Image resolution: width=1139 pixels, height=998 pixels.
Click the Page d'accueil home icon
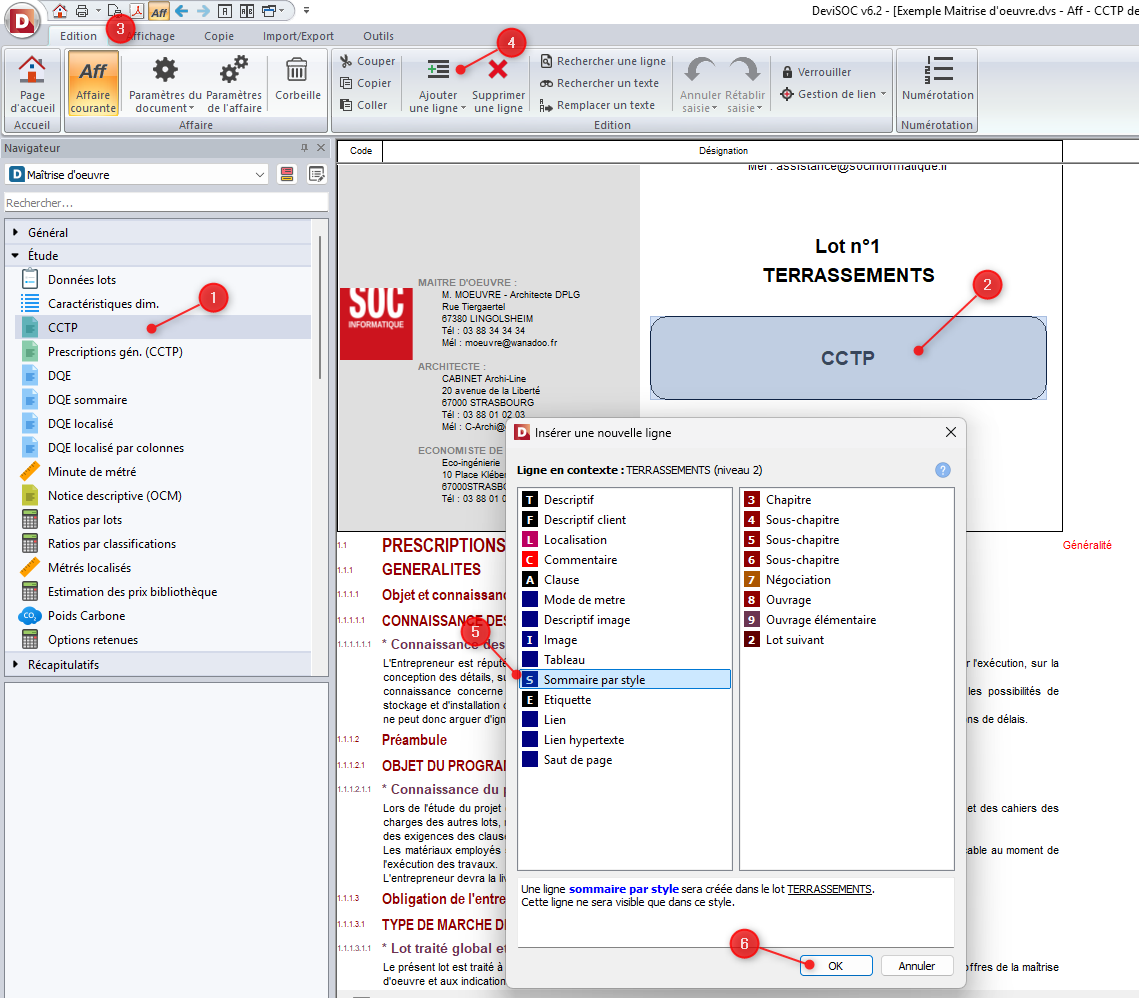click(x=32, y=70)
